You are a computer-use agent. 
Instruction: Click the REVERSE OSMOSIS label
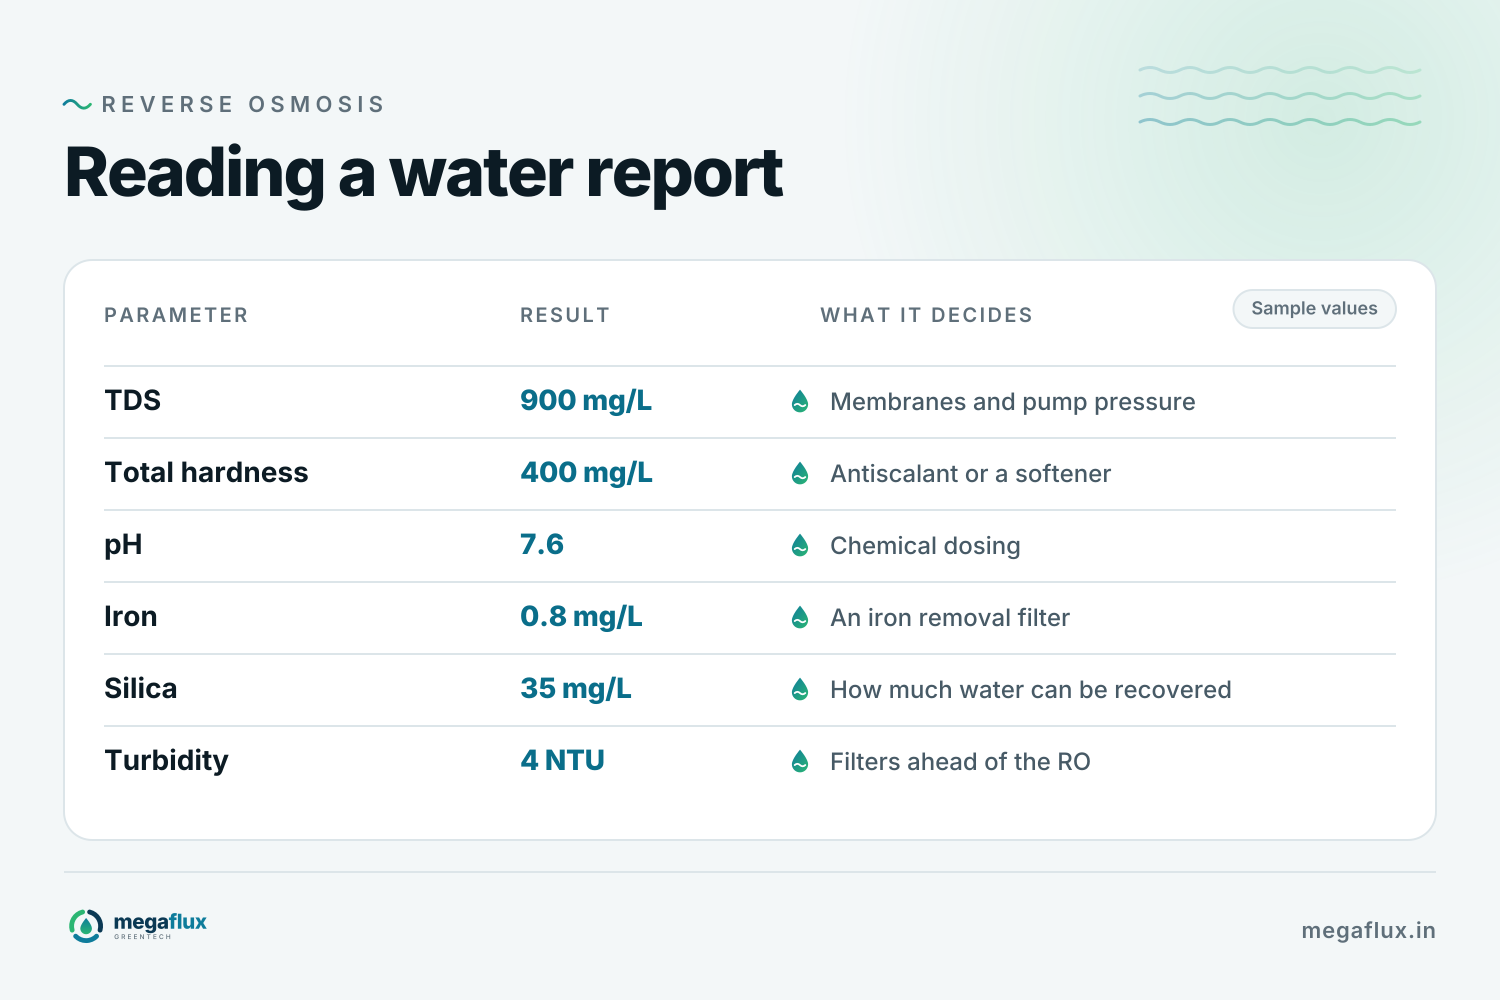click(x=243, y=104)
